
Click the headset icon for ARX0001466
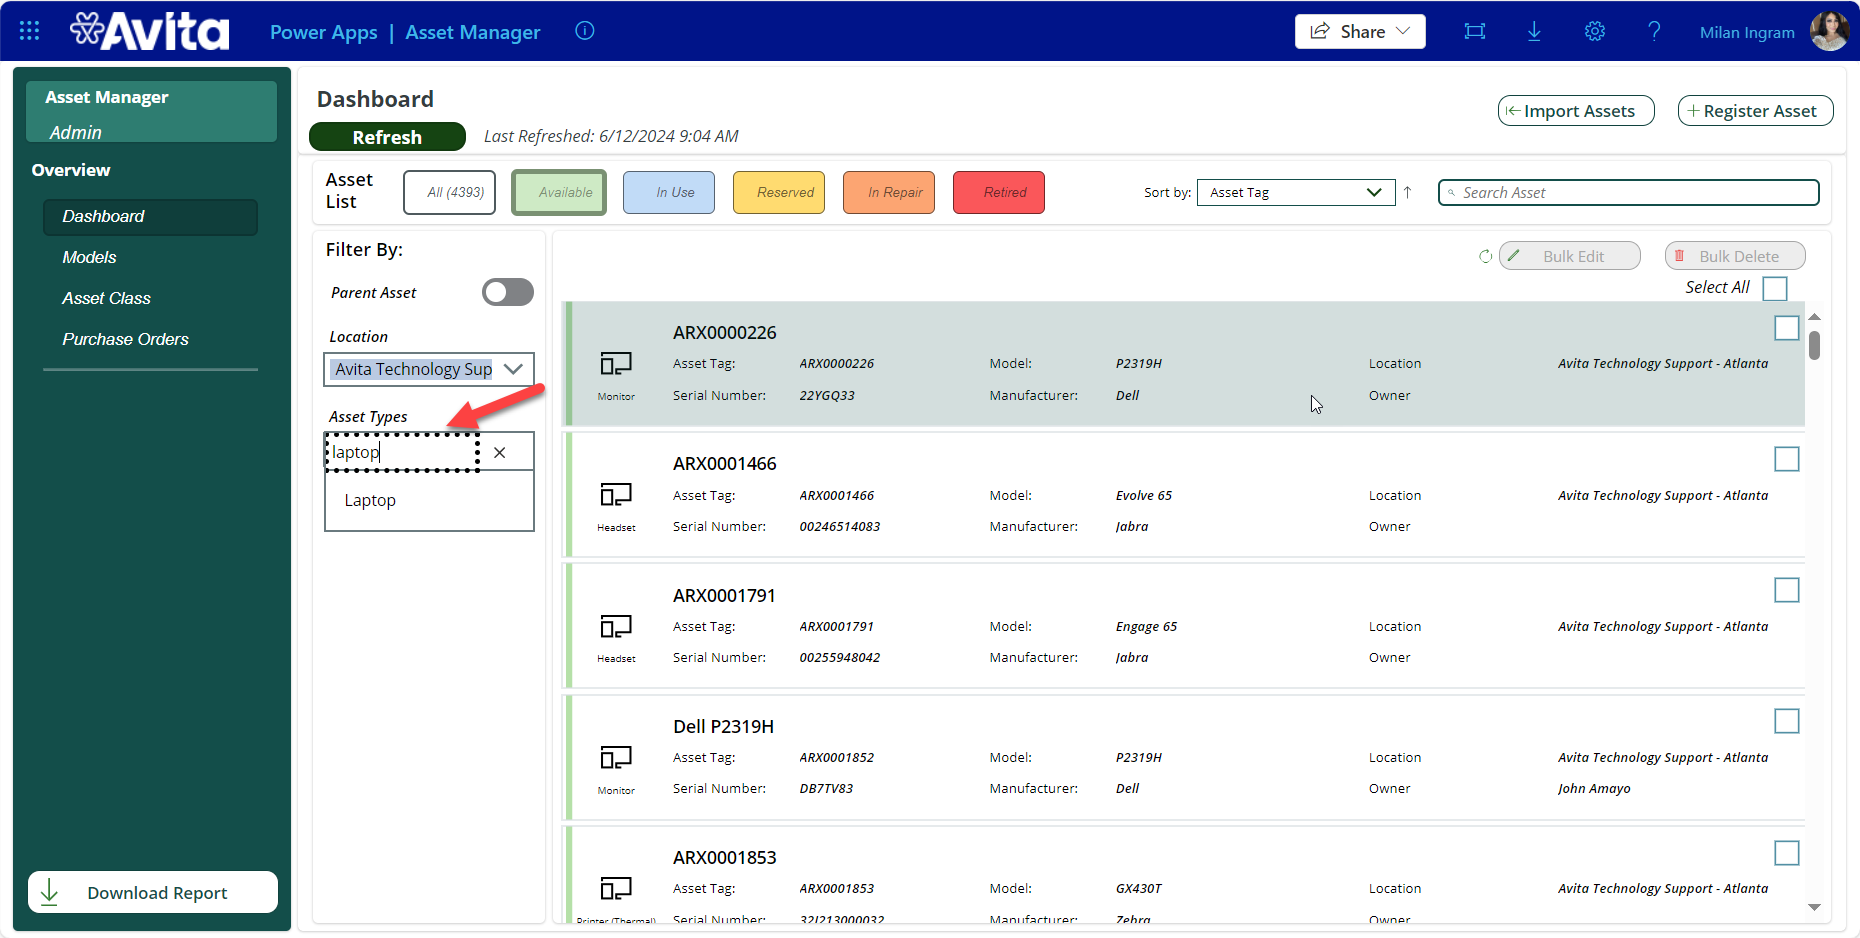click(x=616, y=495)
